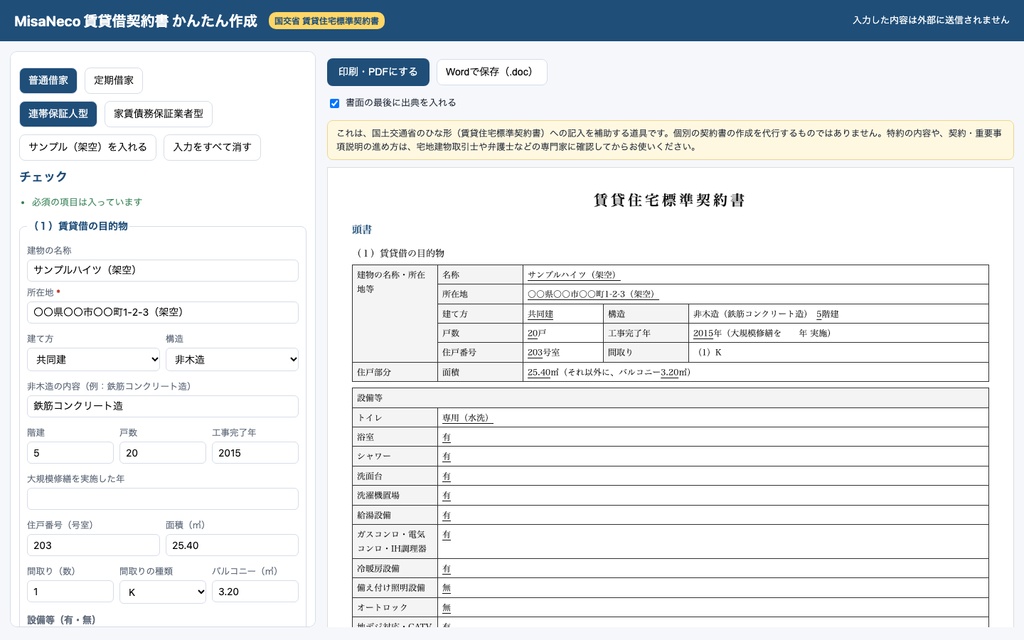Click 入力をすべて消す button
The image size is (1024, 640).
[x=212, y=147]
